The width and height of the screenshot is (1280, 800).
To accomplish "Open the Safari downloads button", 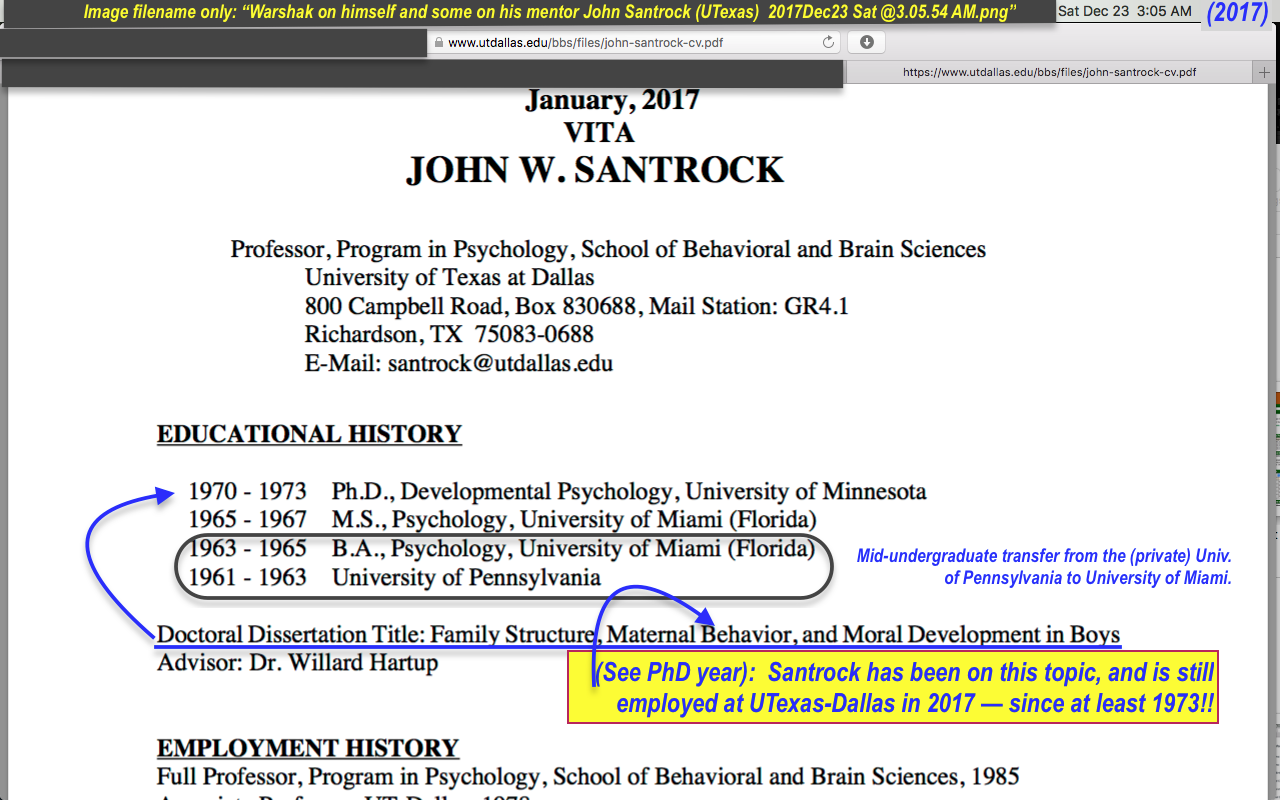I will (x=866, y=42).
